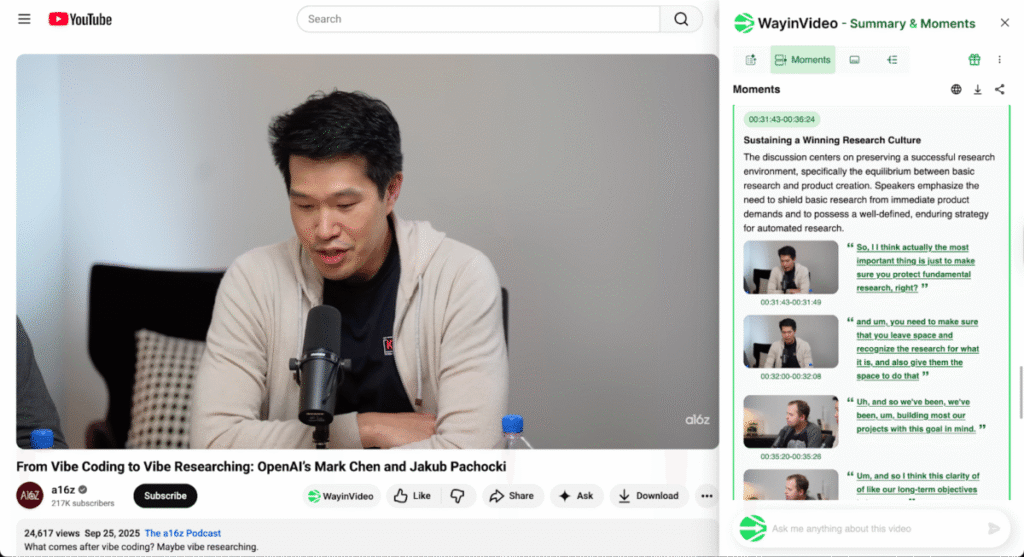Click the globe language icon in Moments
The image size is (1024, 557).
[956, 90]
